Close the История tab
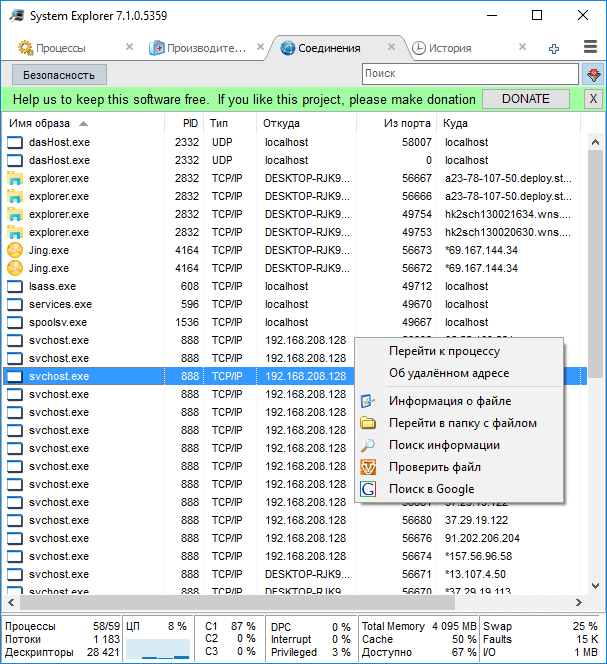607x664 pixels. point(523,47)
